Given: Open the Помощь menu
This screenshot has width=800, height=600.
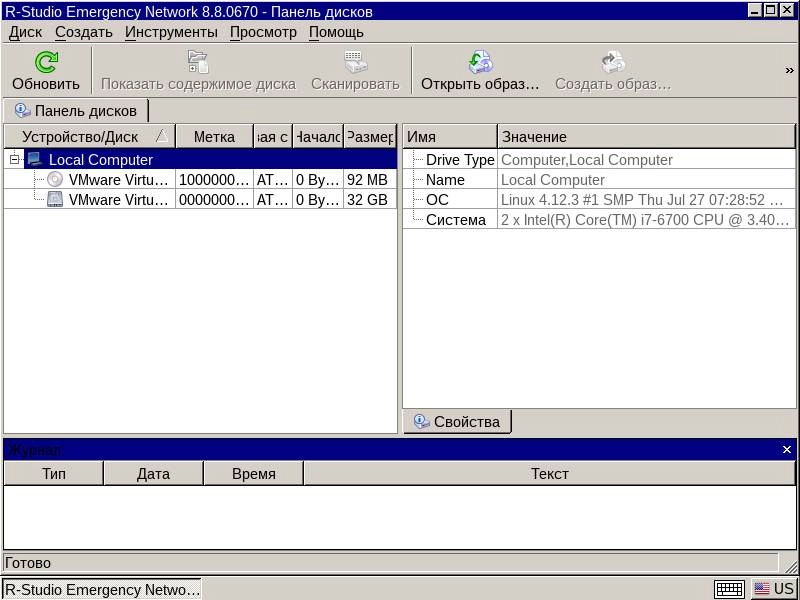Looking at the screenshot, I should click(x=336, y=32).
